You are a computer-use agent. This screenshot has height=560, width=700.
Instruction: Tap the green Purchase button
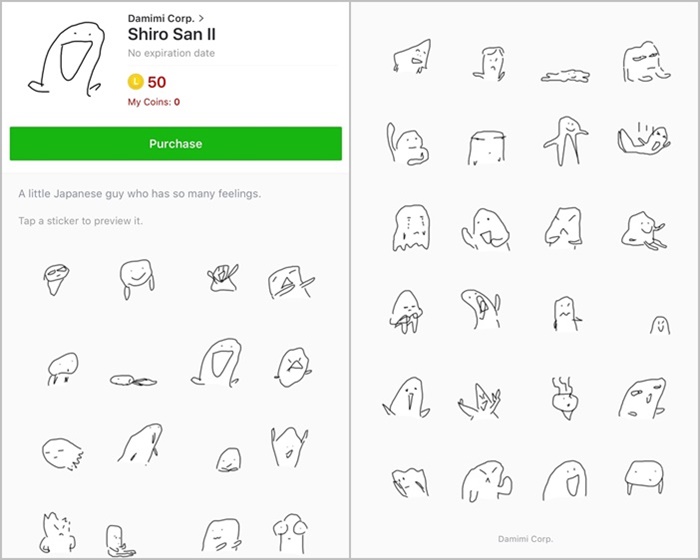pyautogui.click(x=176, y=143)
